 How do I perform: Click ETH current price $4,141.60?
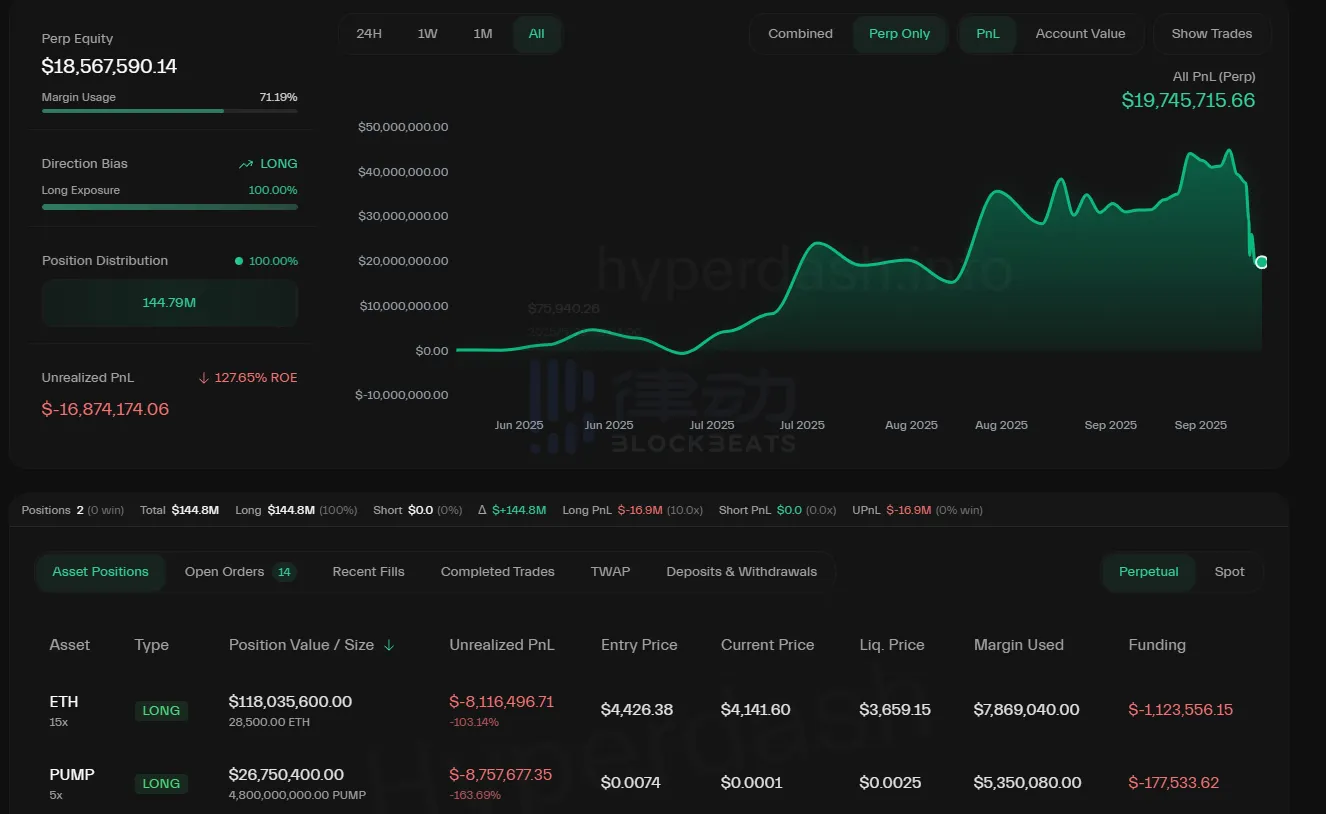[756, 710]
